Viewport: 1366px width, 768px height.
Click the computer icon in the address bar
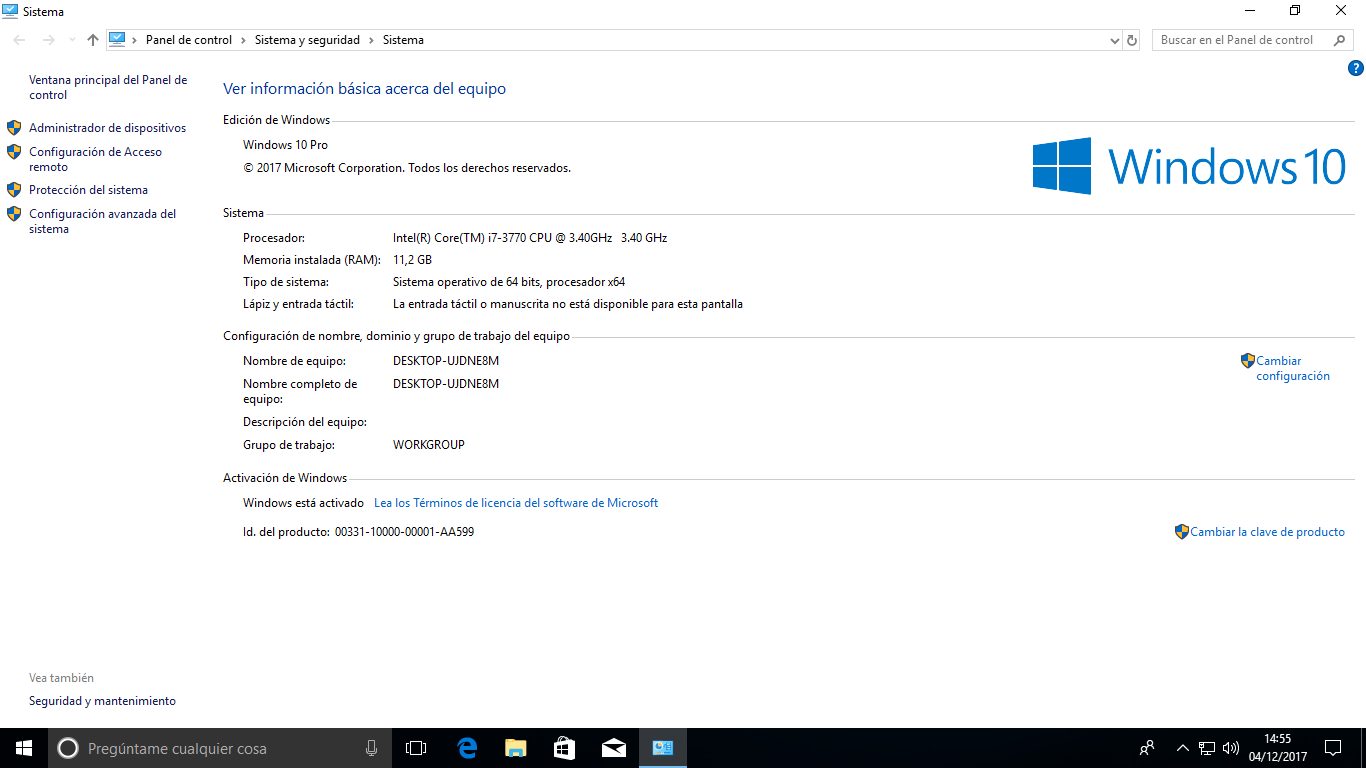click(x=117, y=40)
